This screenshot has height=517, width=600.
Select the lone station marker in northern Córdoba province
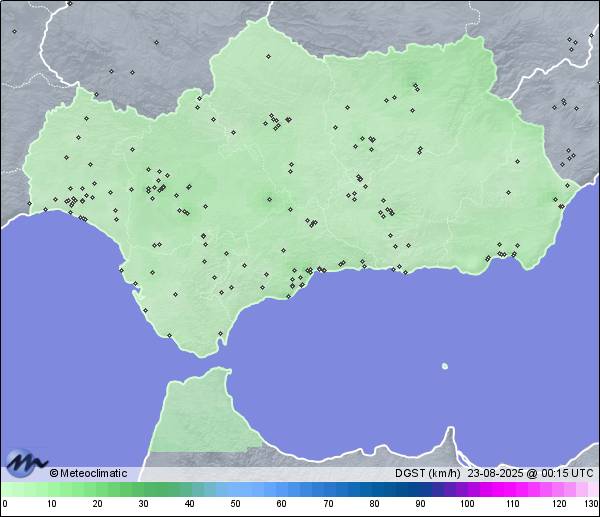[x=268, y=56]
